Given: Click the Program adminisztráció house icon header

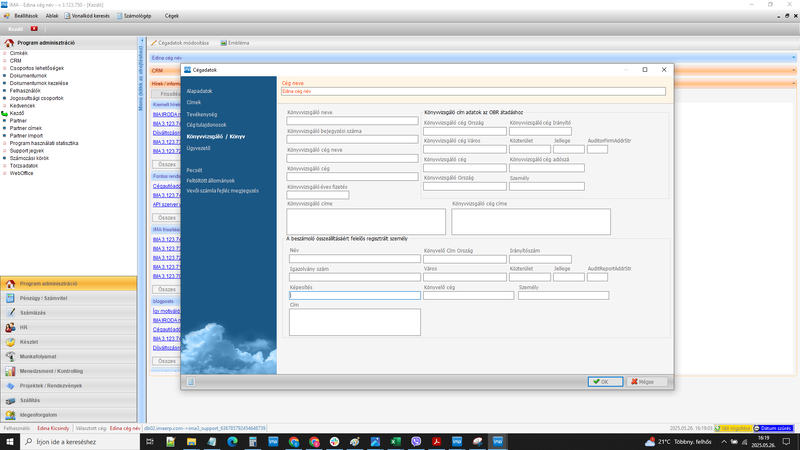Looking at the screenshot, I should [9, 43].
